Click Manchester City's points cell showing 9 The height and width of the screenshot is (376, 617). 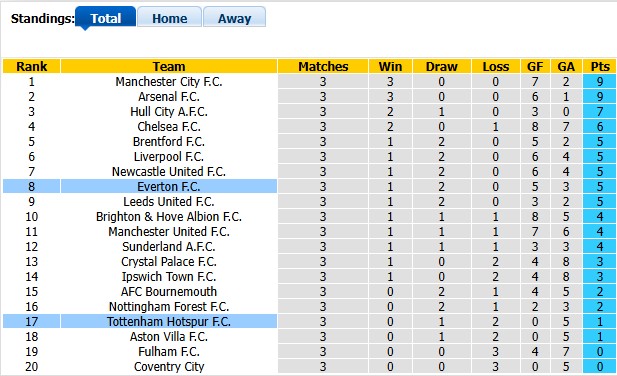point(600,81)
